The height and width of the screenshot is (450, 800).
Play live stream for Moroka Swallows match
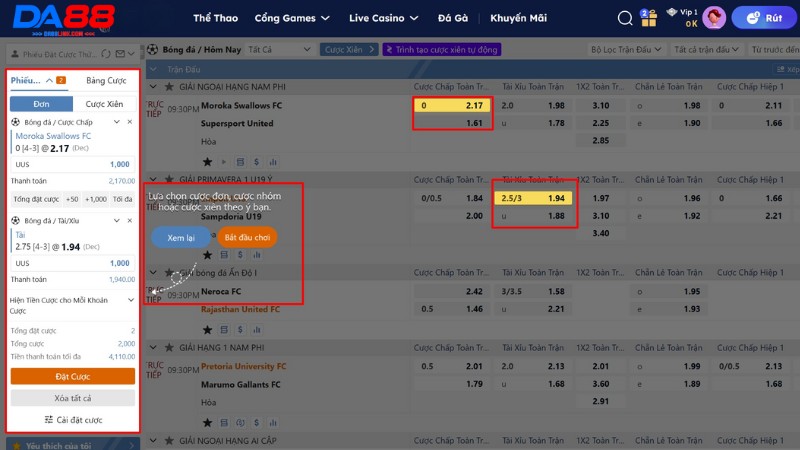coord(223,162)
